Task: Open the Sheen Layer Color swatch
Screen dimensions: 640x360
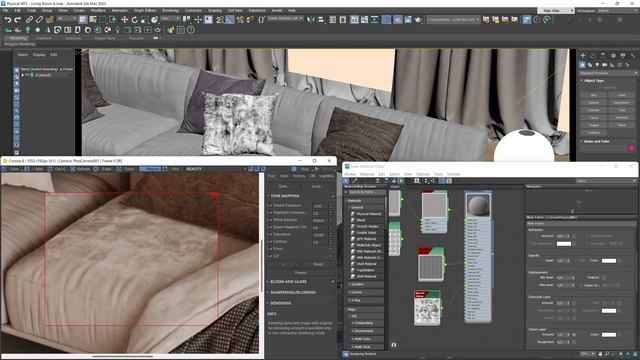Action: [609, 335]
